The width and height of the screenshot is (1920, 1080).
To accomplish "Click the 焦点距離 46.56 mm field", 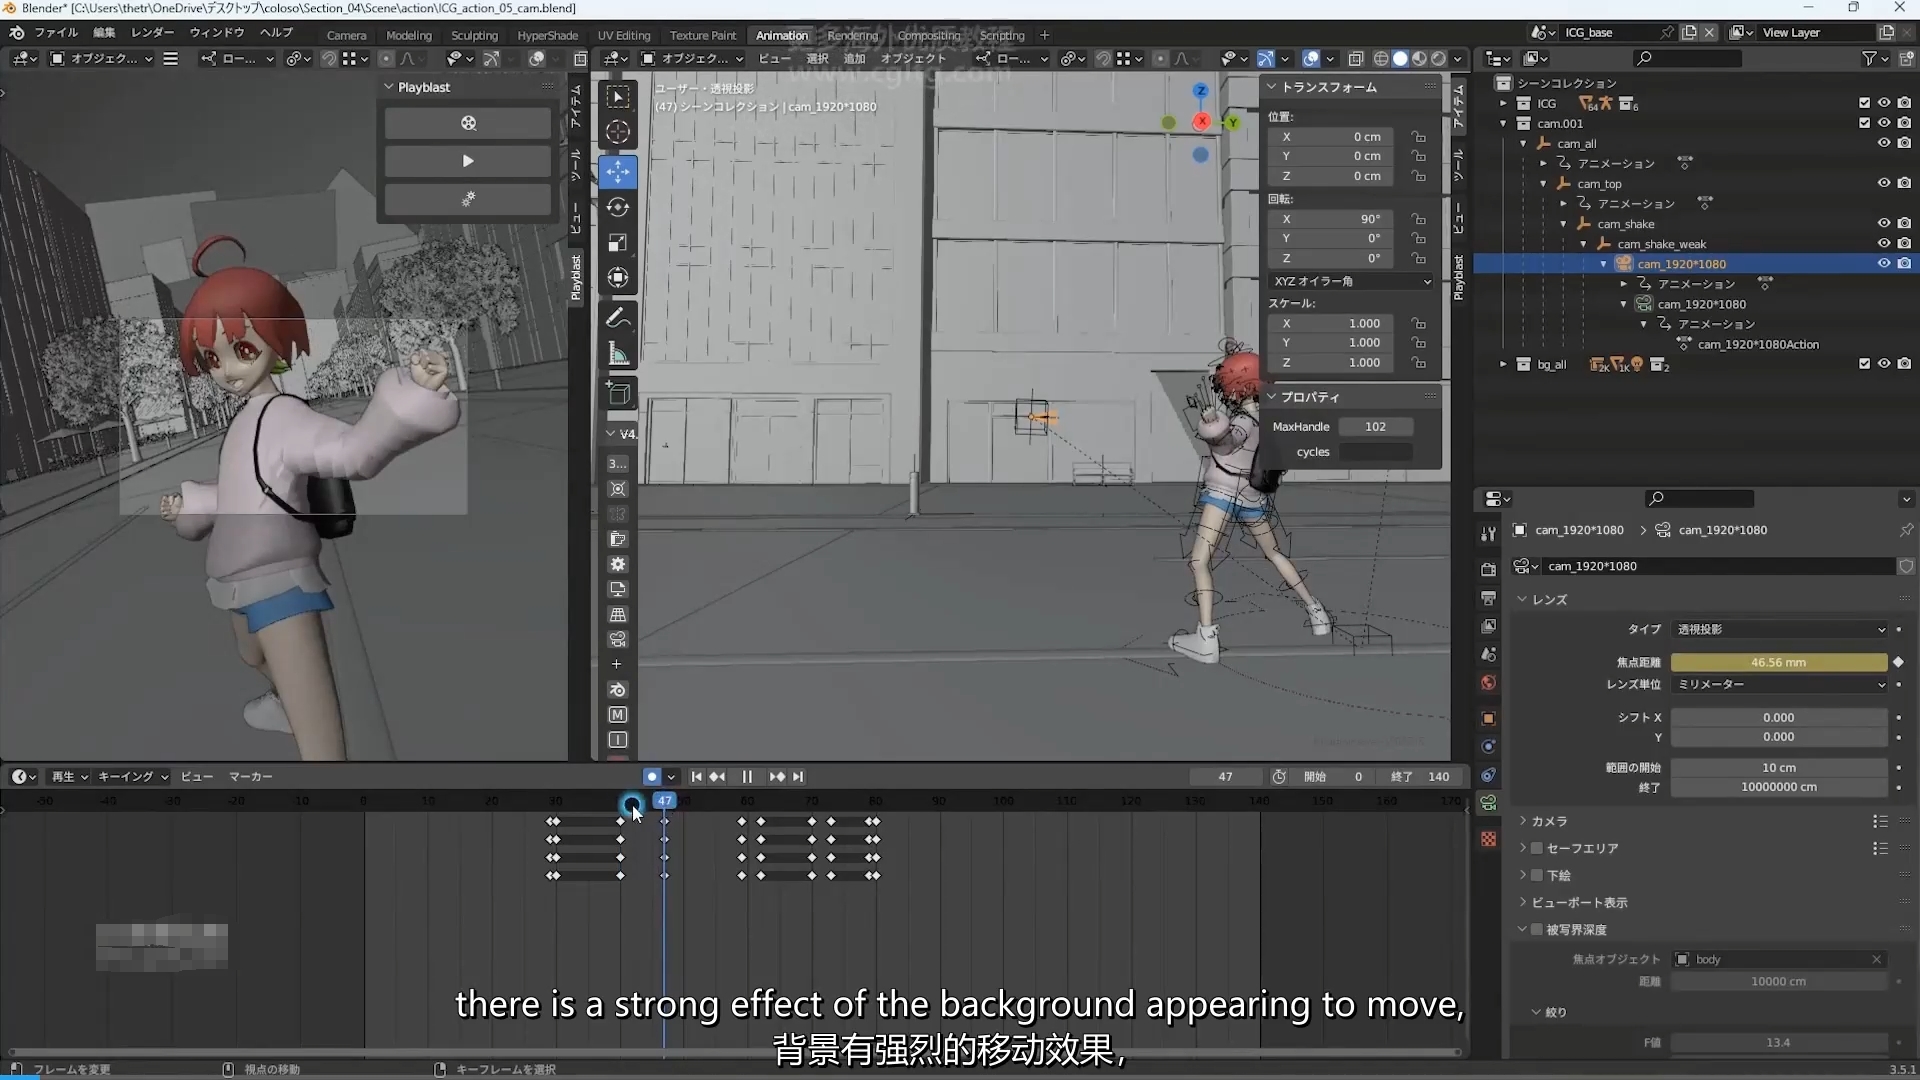I will 1778,662.
